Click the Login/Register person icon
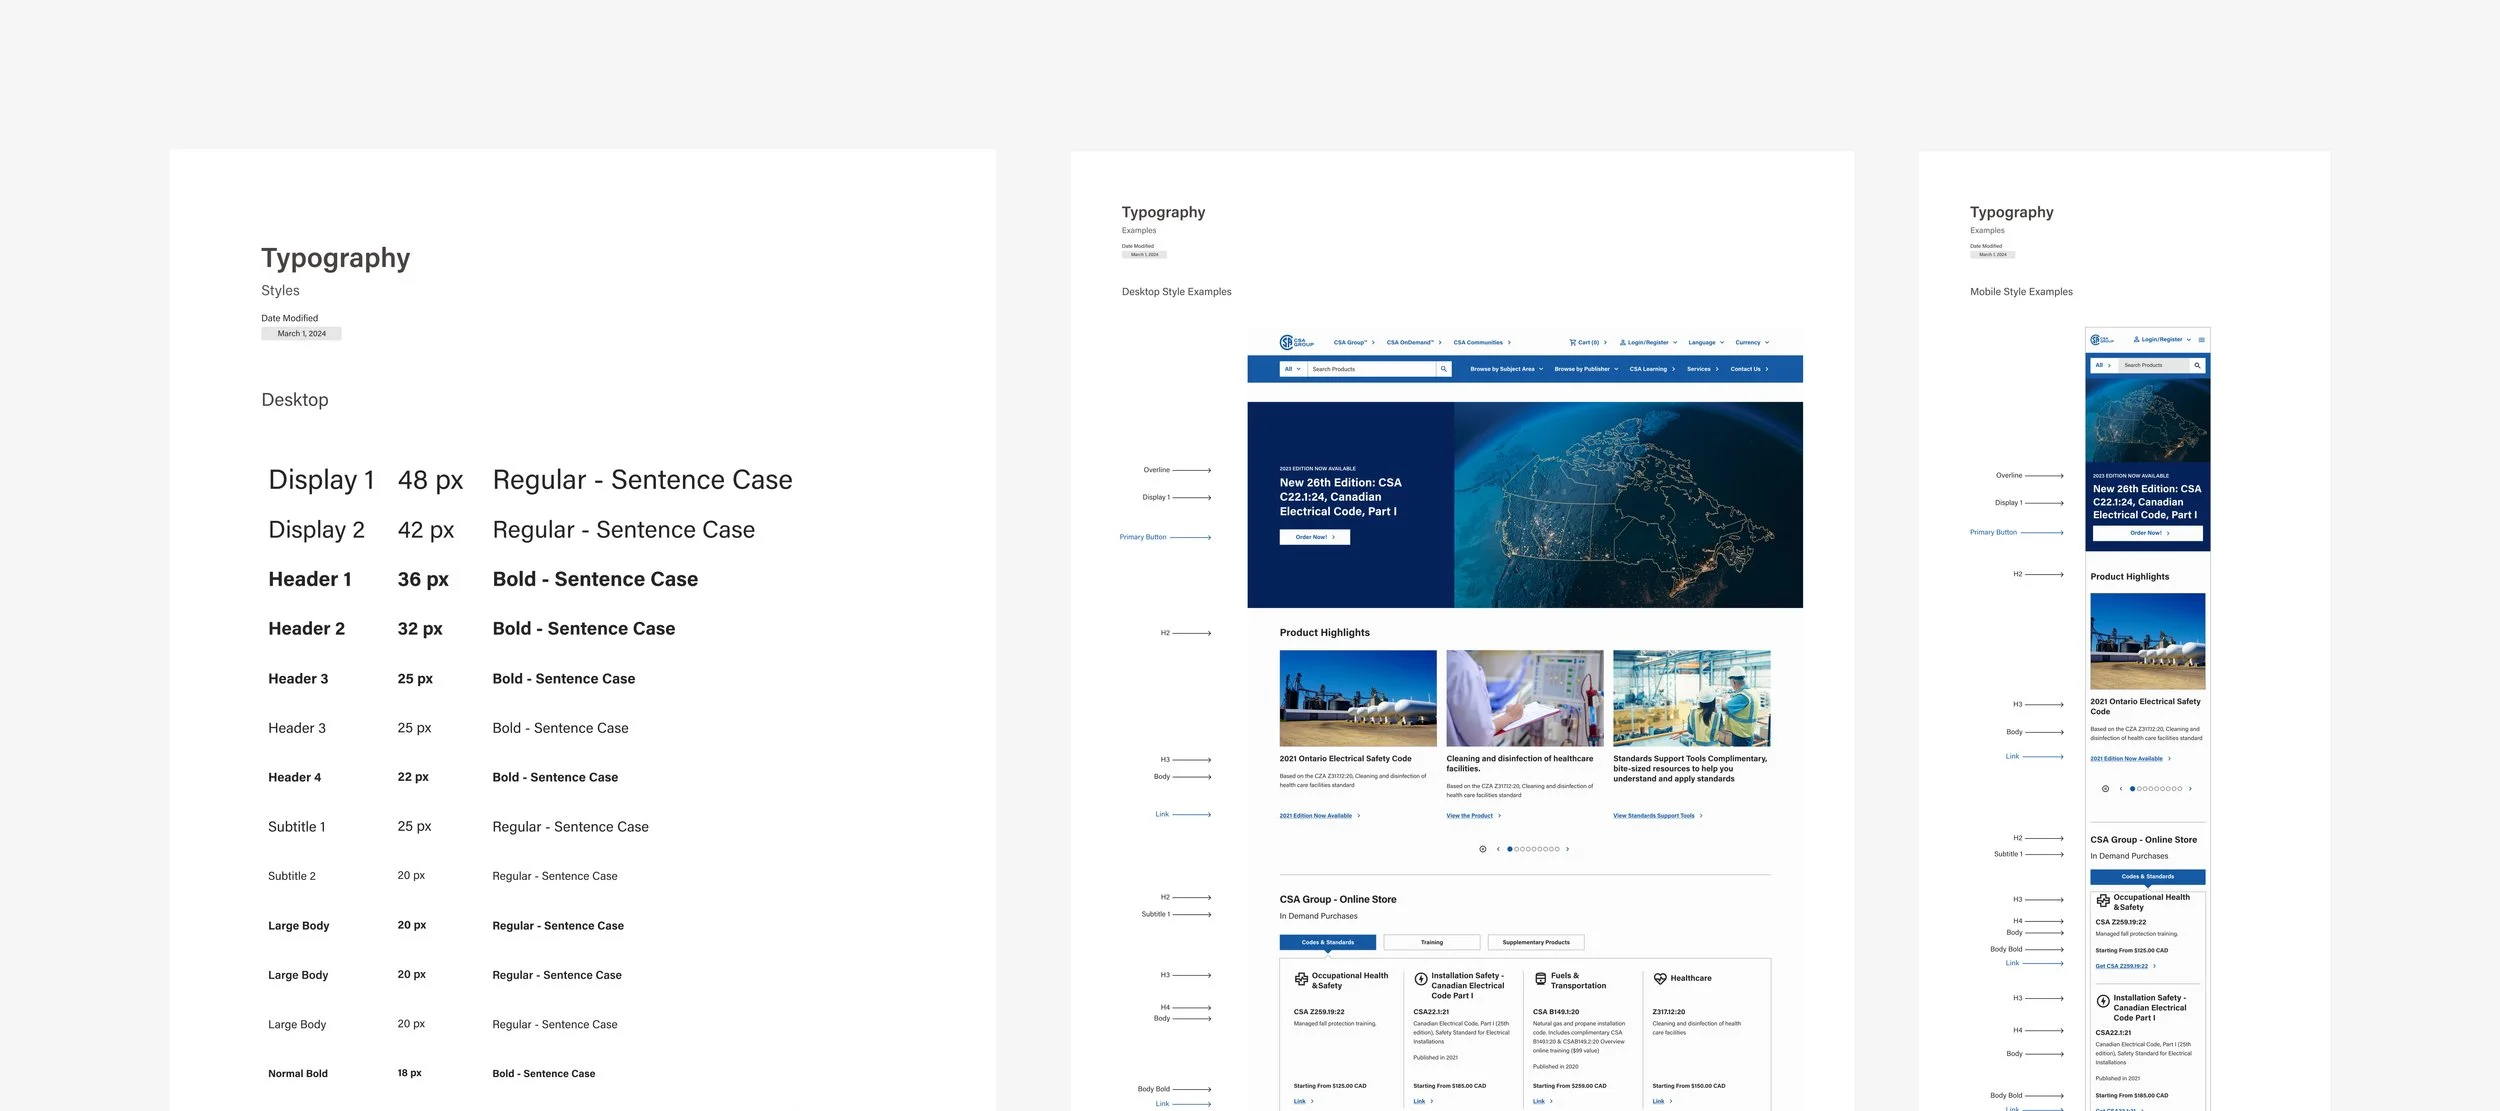The height and width of the screenshot is (1111, 2500). pos(1621,342)
